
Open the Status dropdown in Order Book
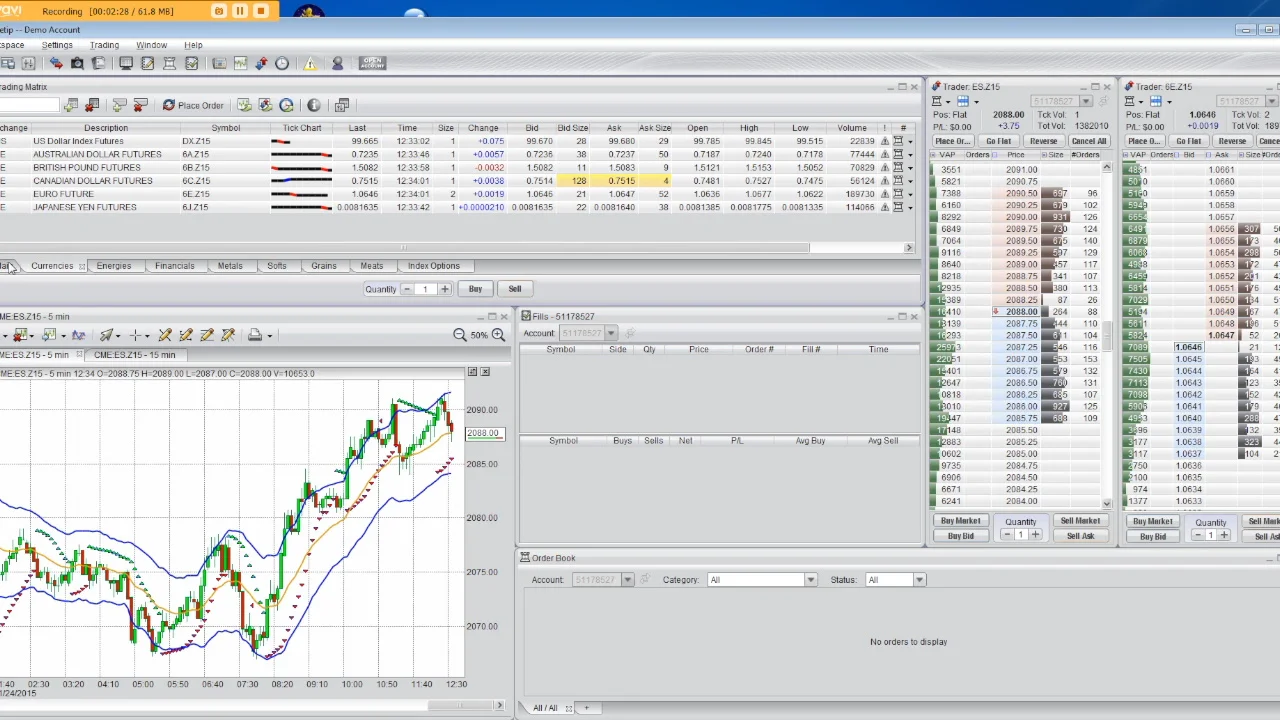[x=919, y=580]
